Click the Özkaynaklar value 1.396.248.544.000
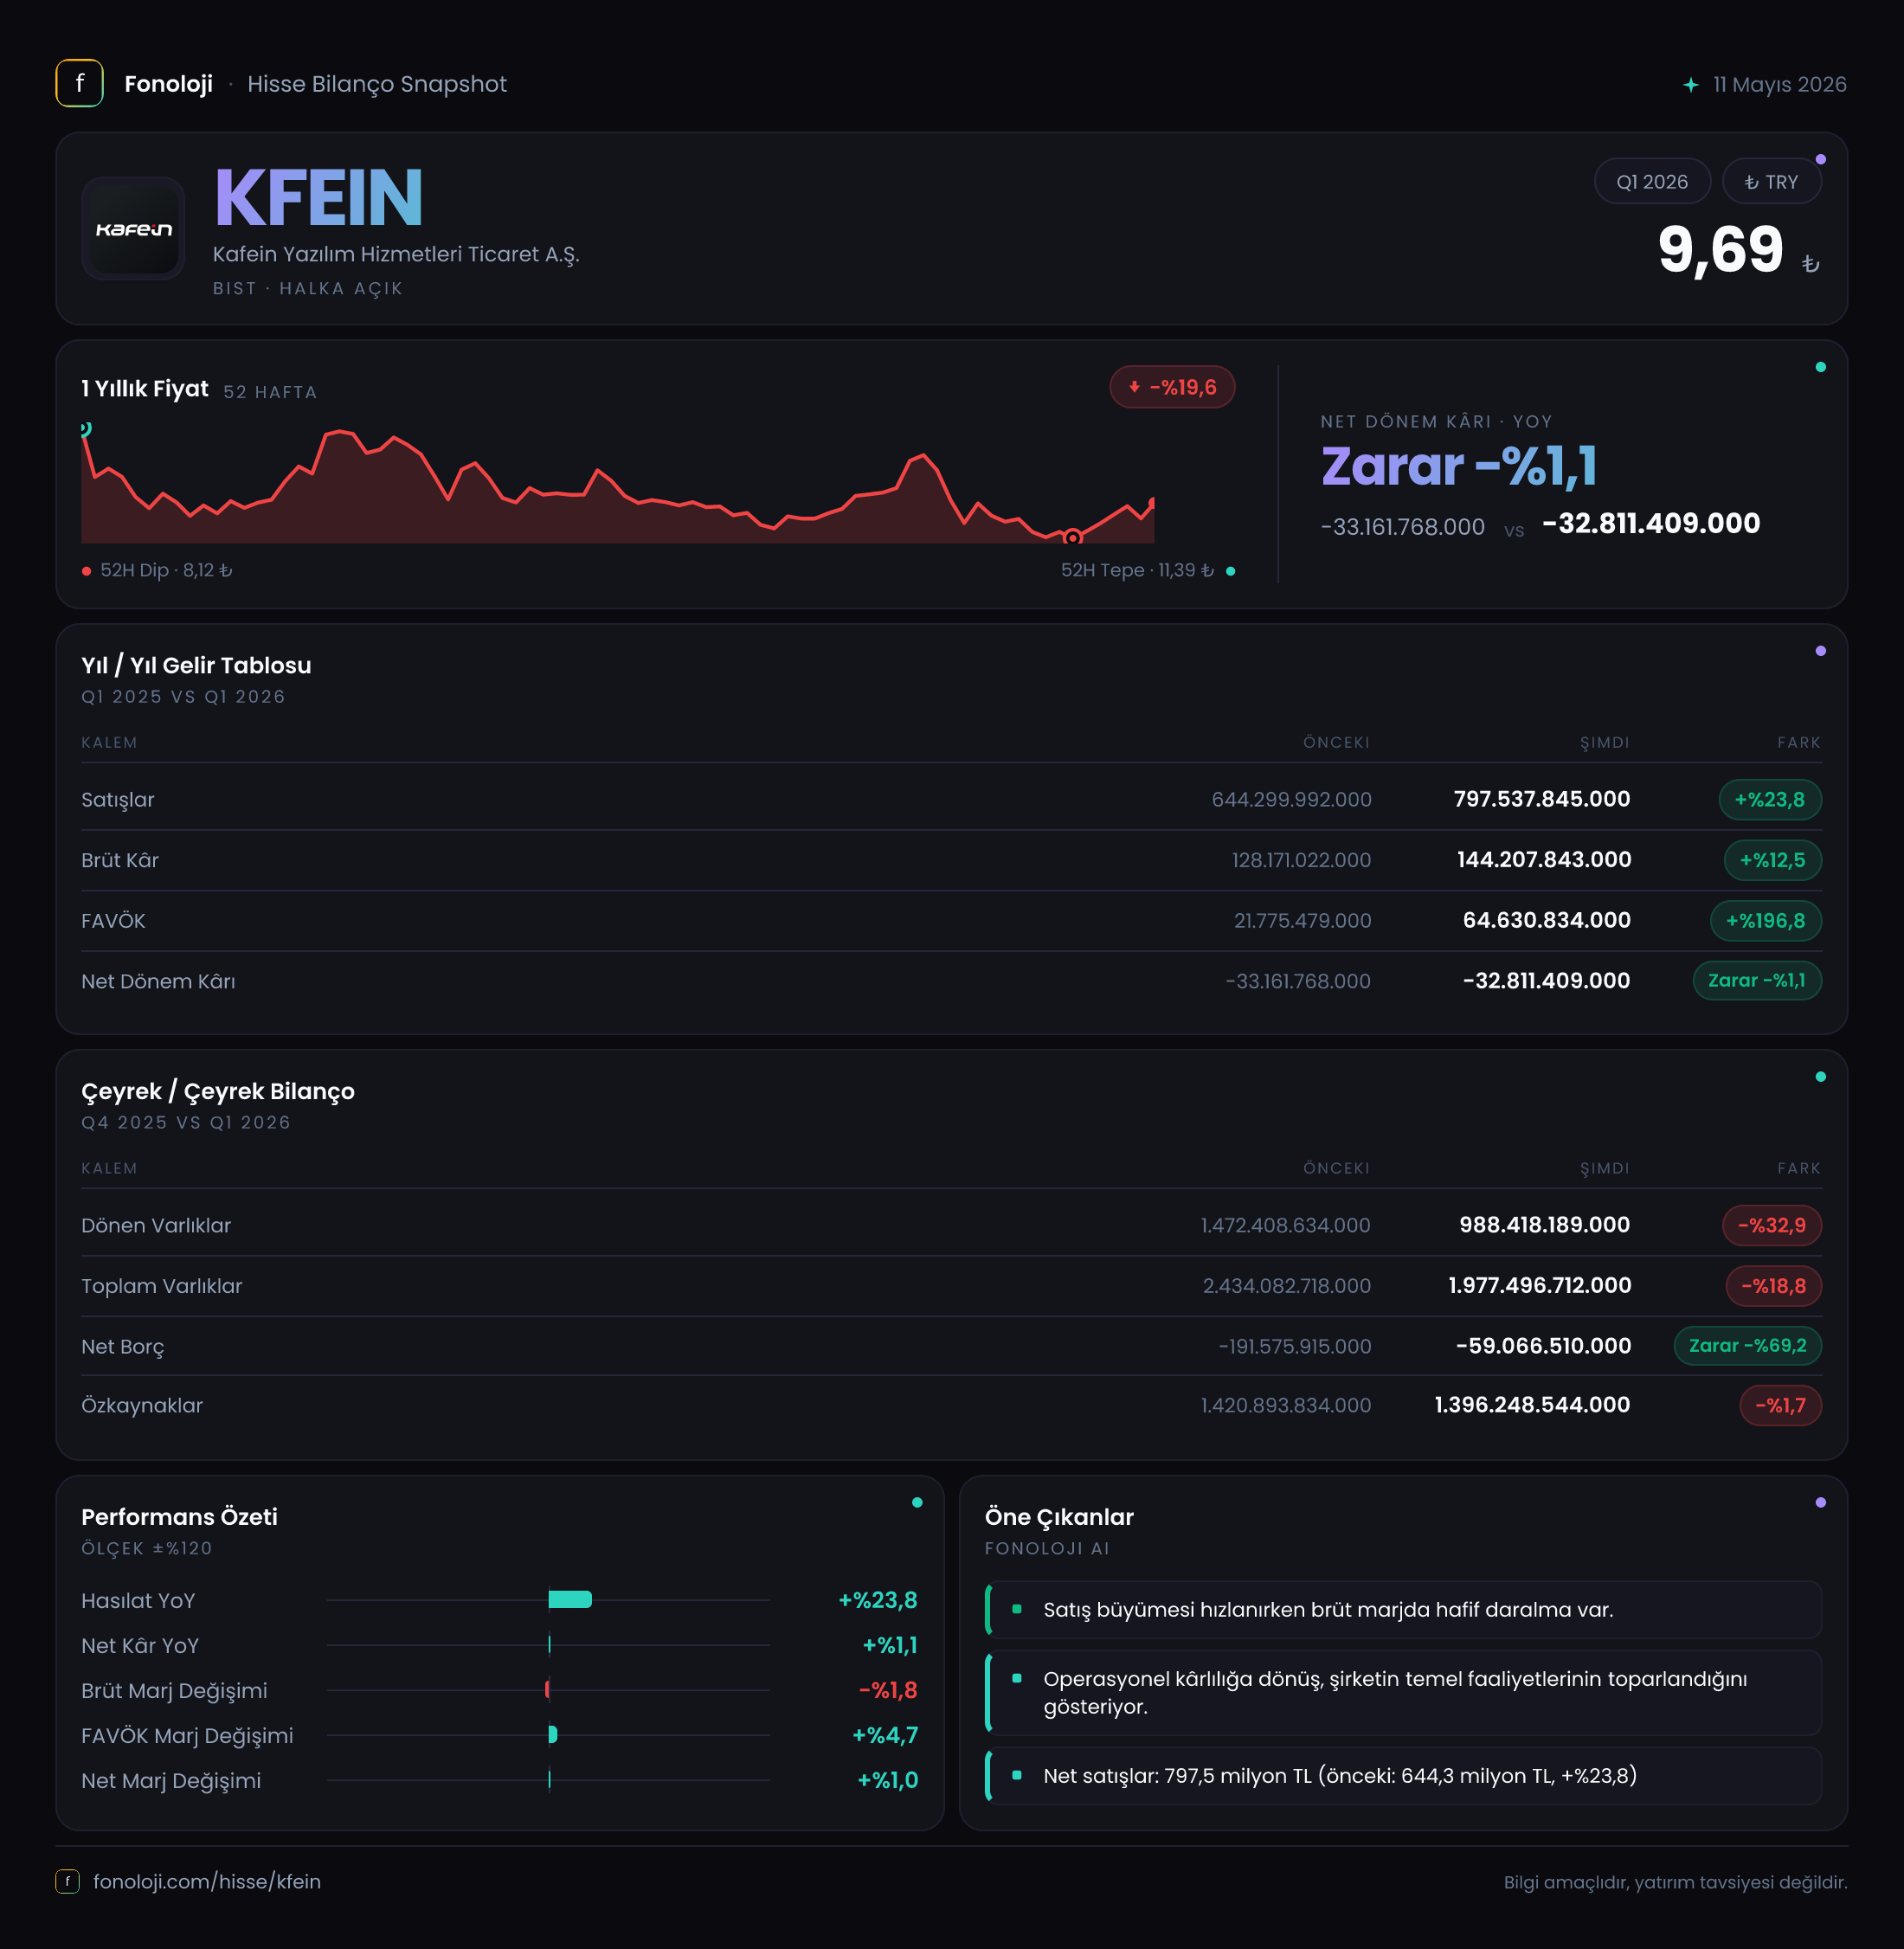Screen dimensions: 1904x1949 [x=1532, y=1405]
